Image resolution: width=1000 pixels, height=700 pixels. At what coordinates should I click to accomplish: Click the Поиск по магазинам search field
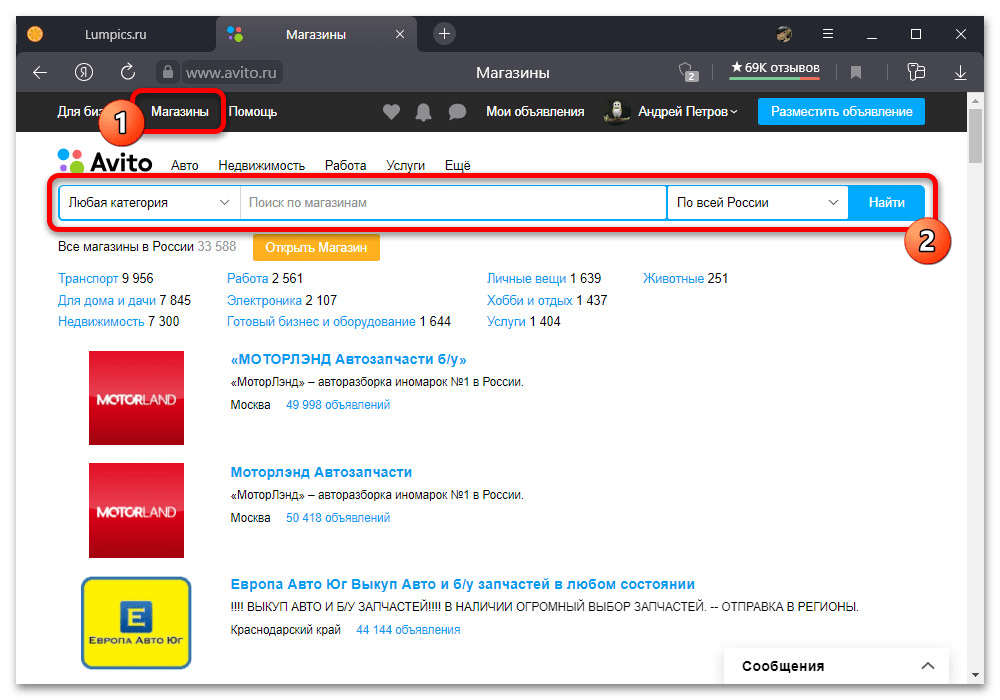click(453, 203)
